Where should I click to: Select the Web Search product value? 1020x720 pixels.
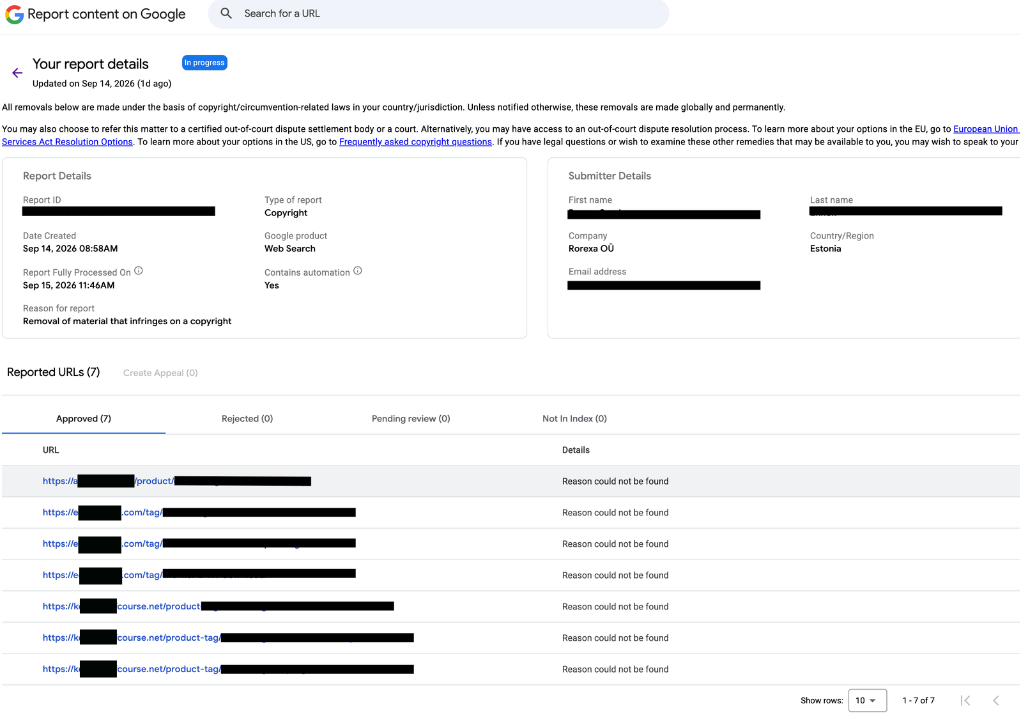click(289, 248)
